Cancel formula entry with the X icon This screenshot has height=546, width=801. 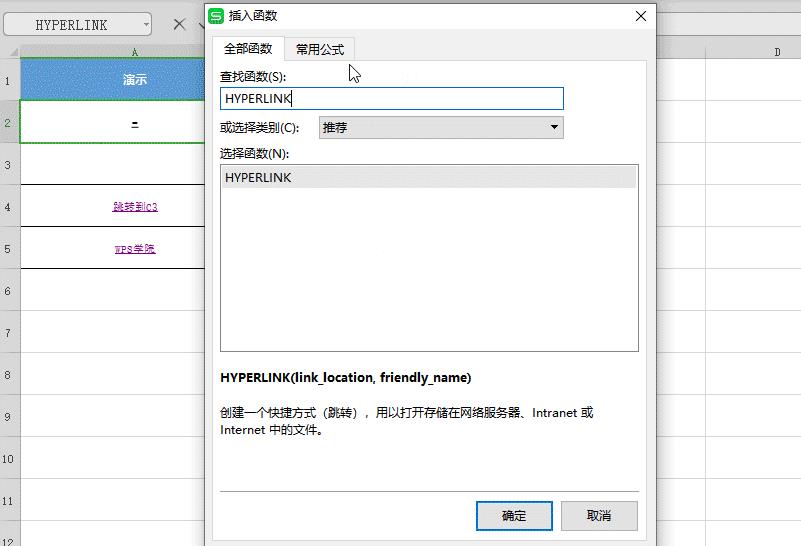click(x=179, y=24)
